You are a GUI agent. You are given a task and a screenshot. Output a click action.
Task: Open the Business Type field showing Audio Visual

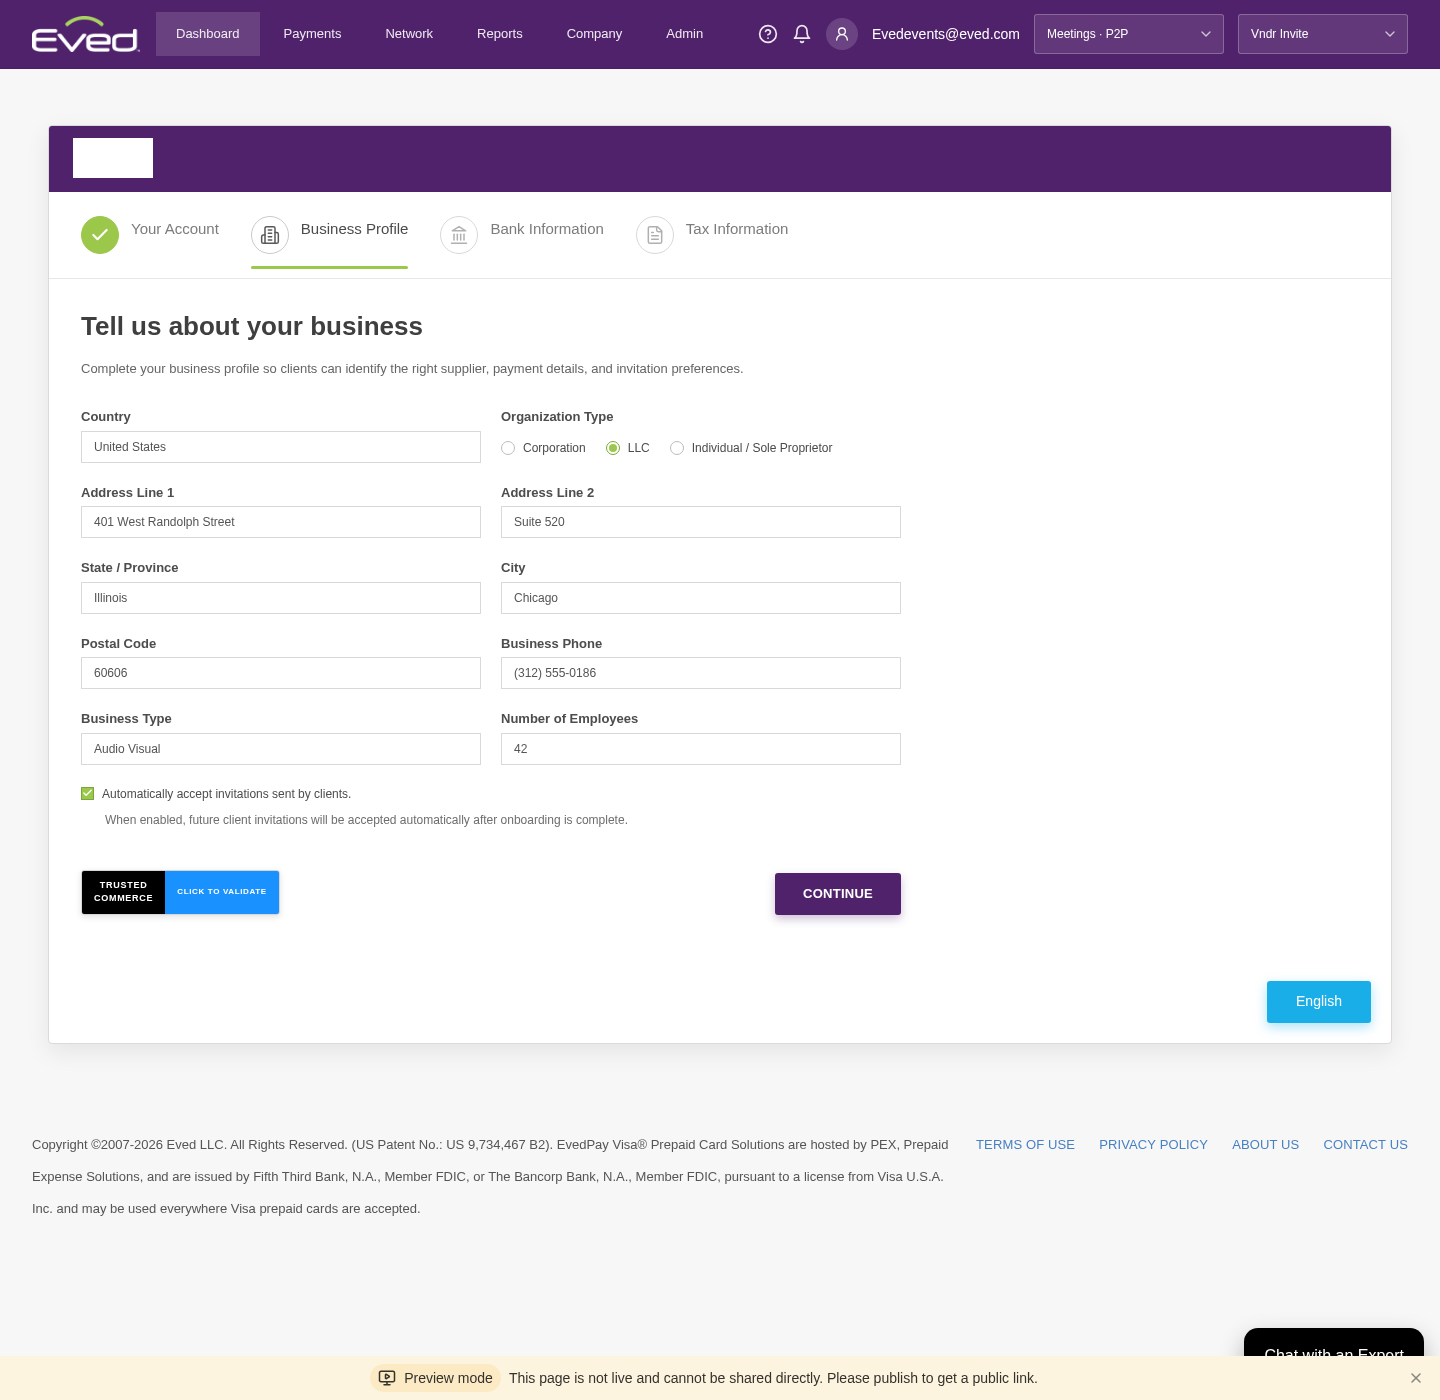click(281, 749)
